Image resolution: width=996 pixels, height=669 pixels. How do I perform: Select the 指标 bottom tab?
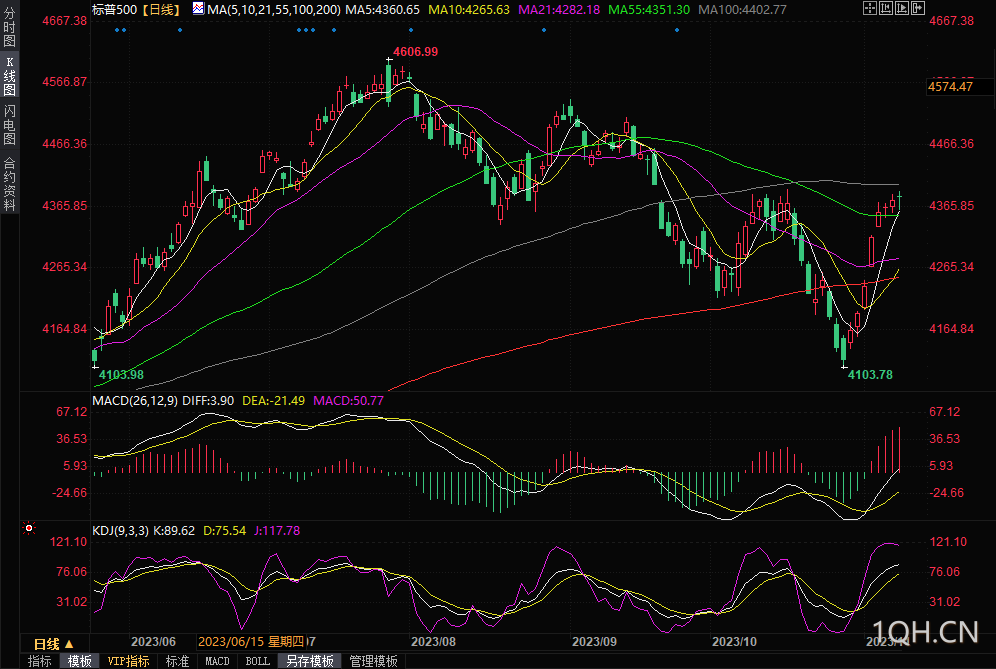(40, 661)
